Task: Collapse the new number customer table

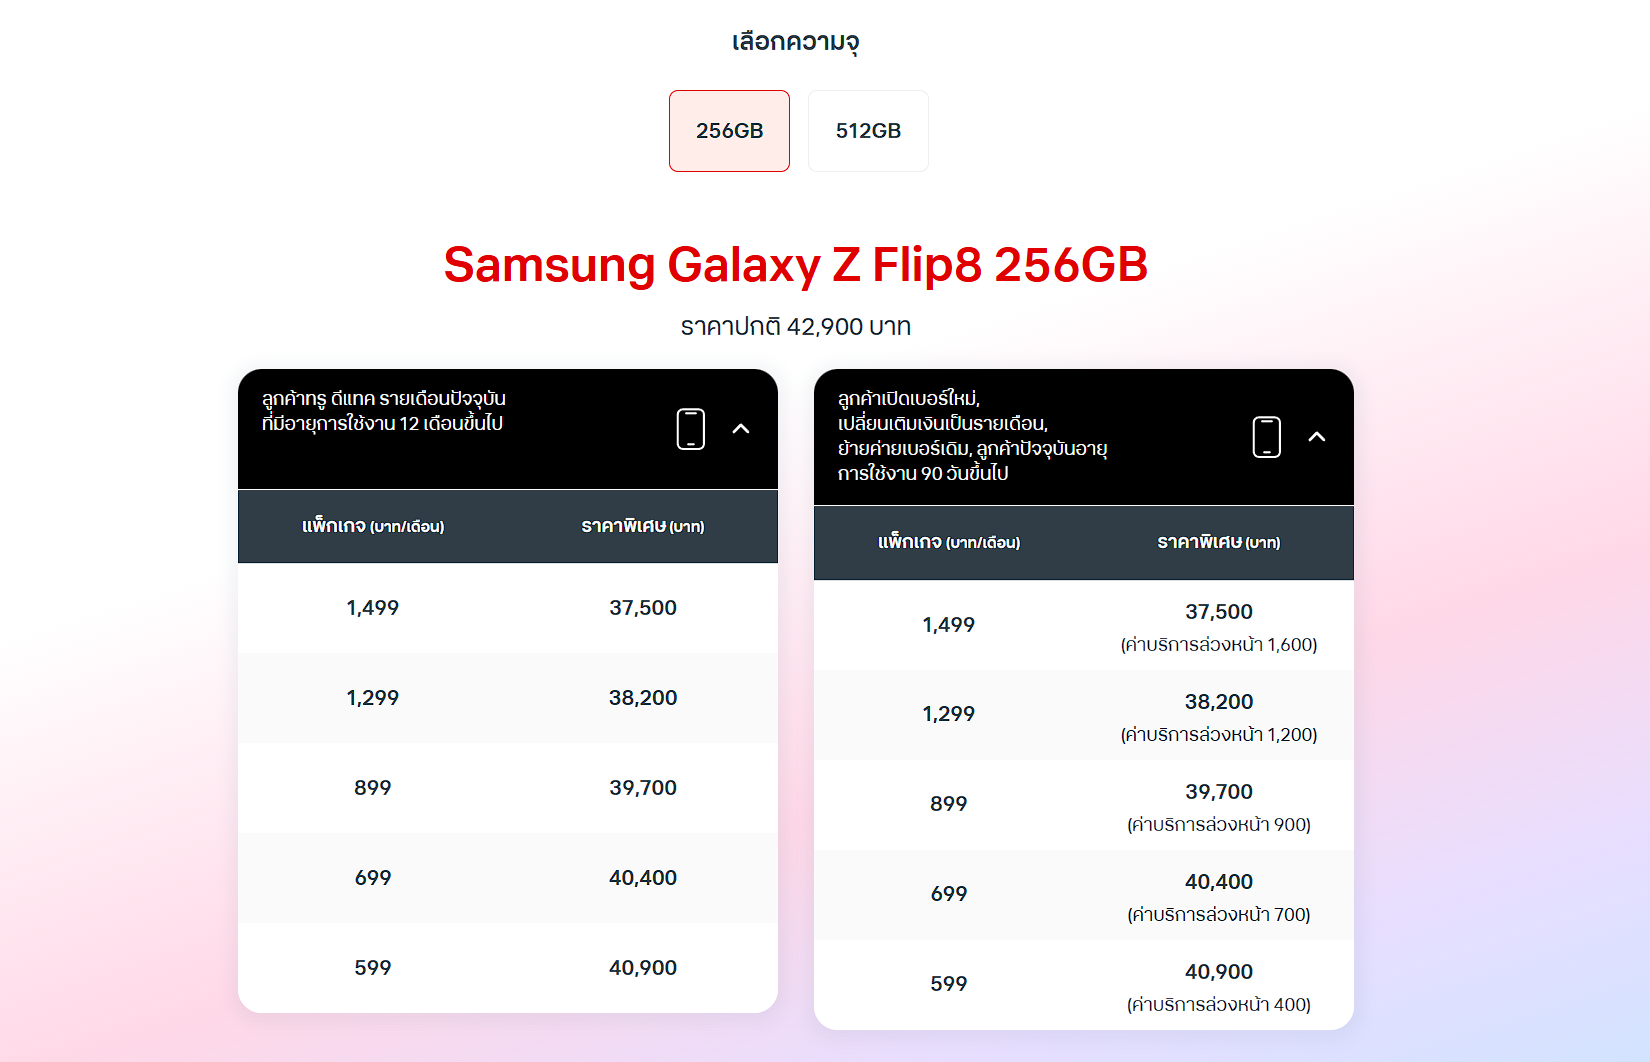Action: click(1317, 437)
